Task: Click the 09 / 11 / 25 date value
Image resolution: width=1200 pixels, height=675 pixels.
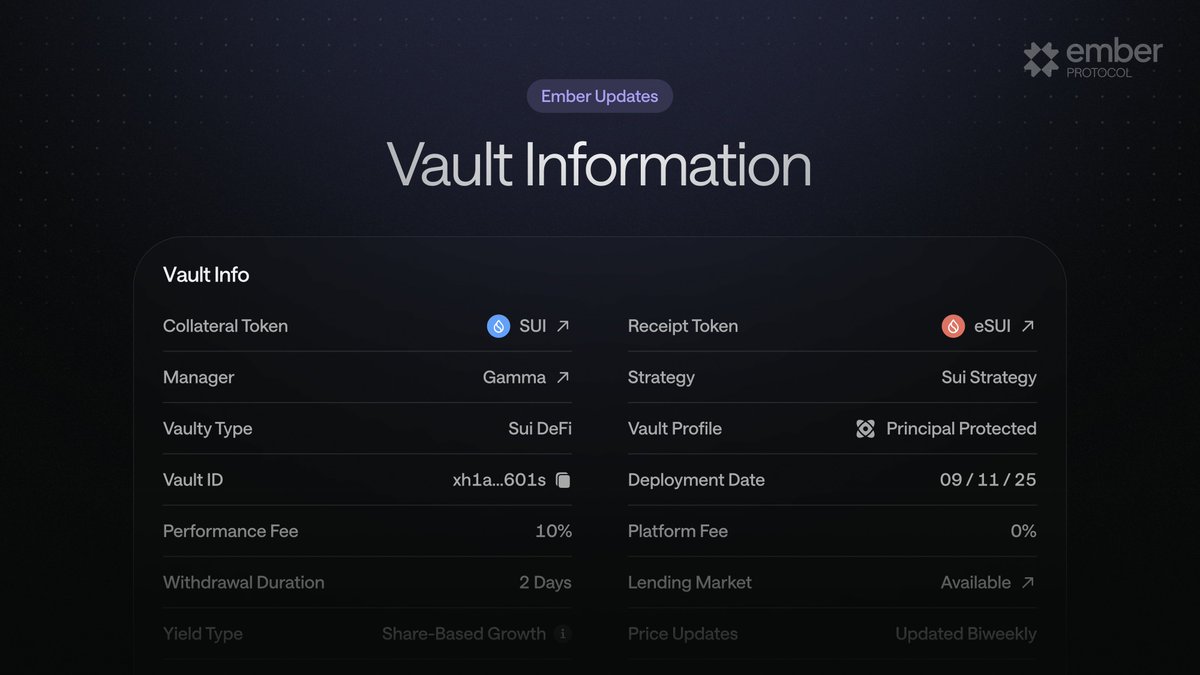Action: click(988, 480)
